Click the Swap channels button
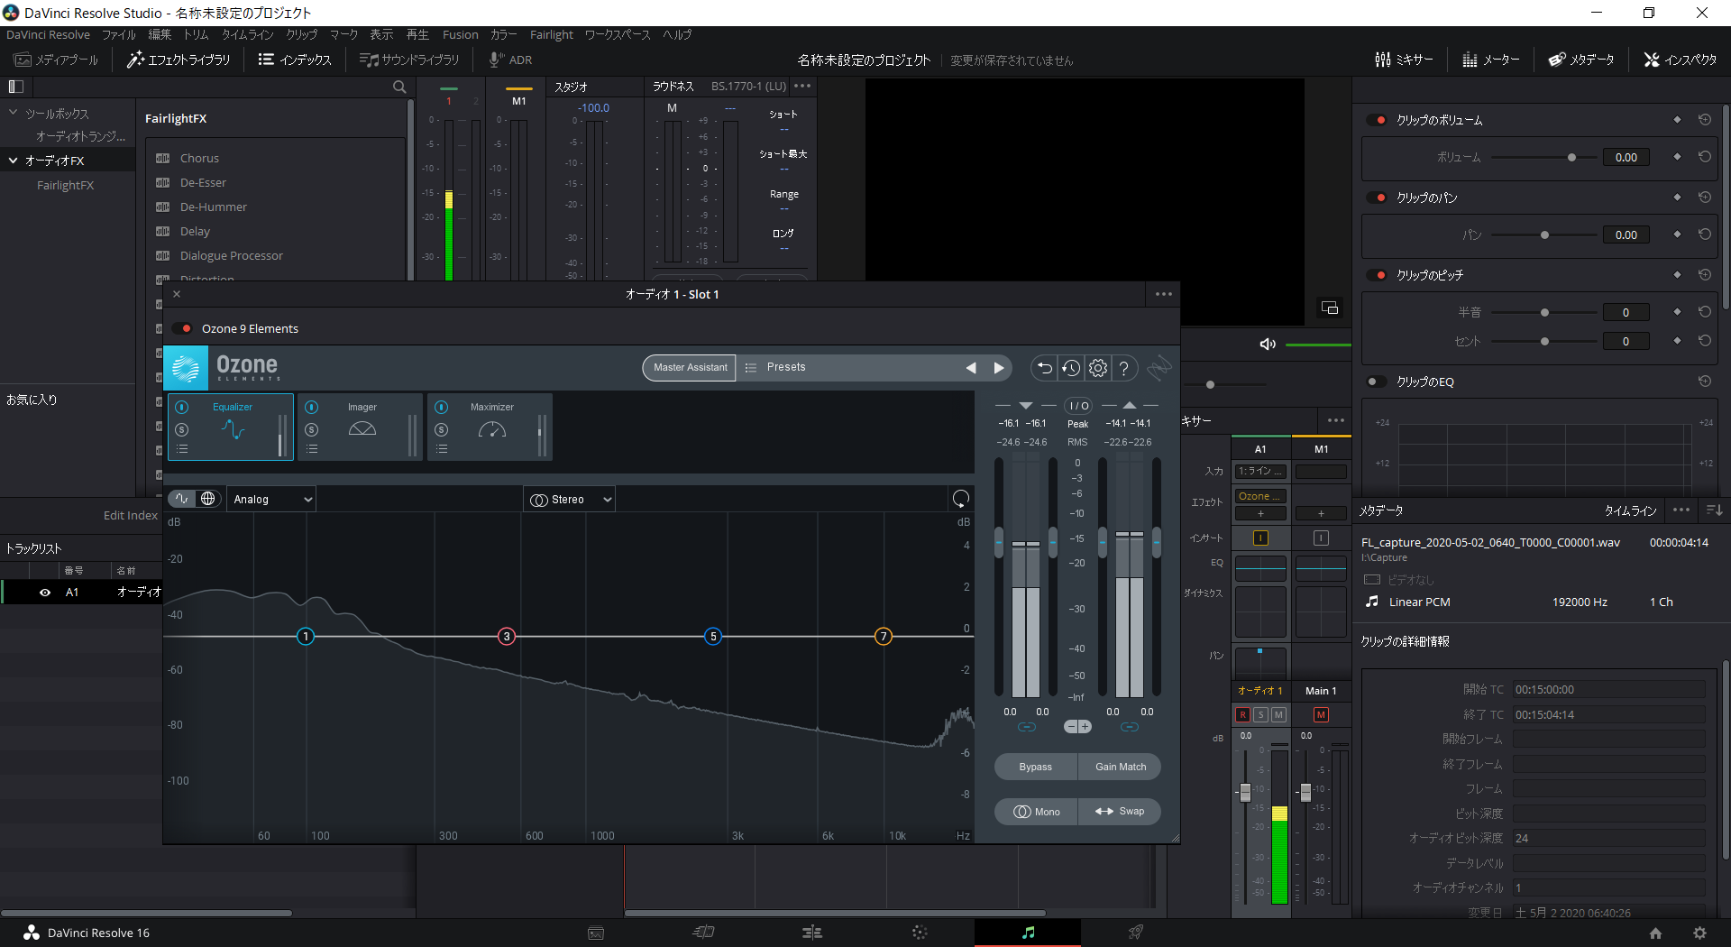 1120,811
